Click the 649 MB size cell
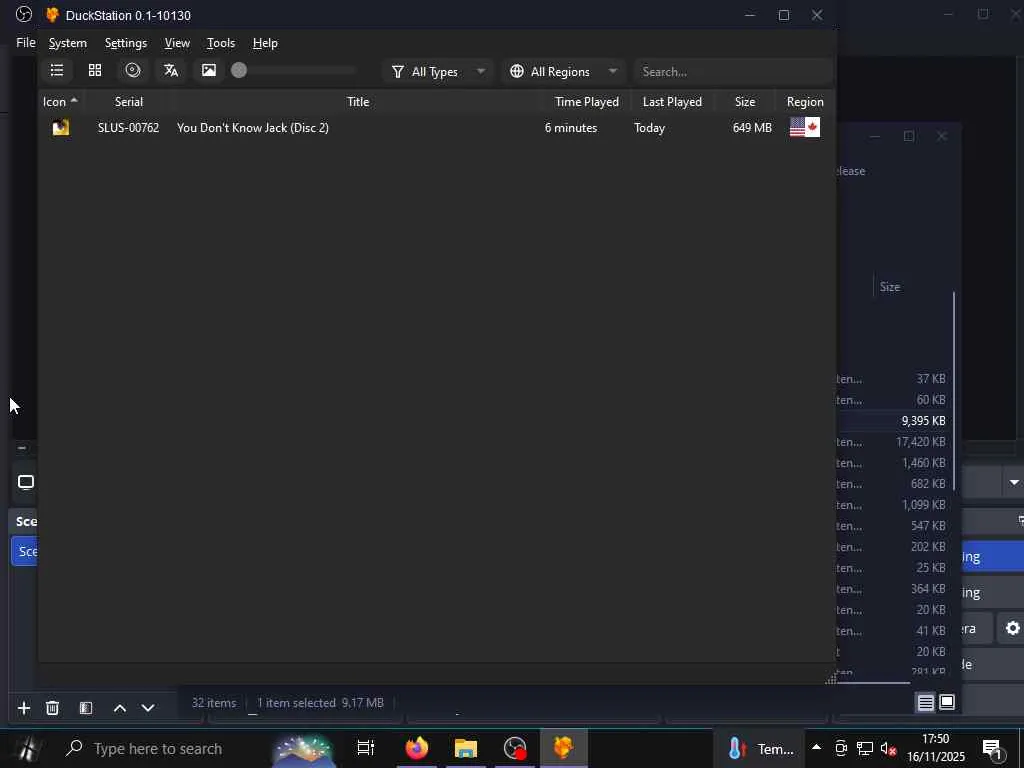Image resolution: width=1024 pixels, height=768 pixels. pos(752,128)
